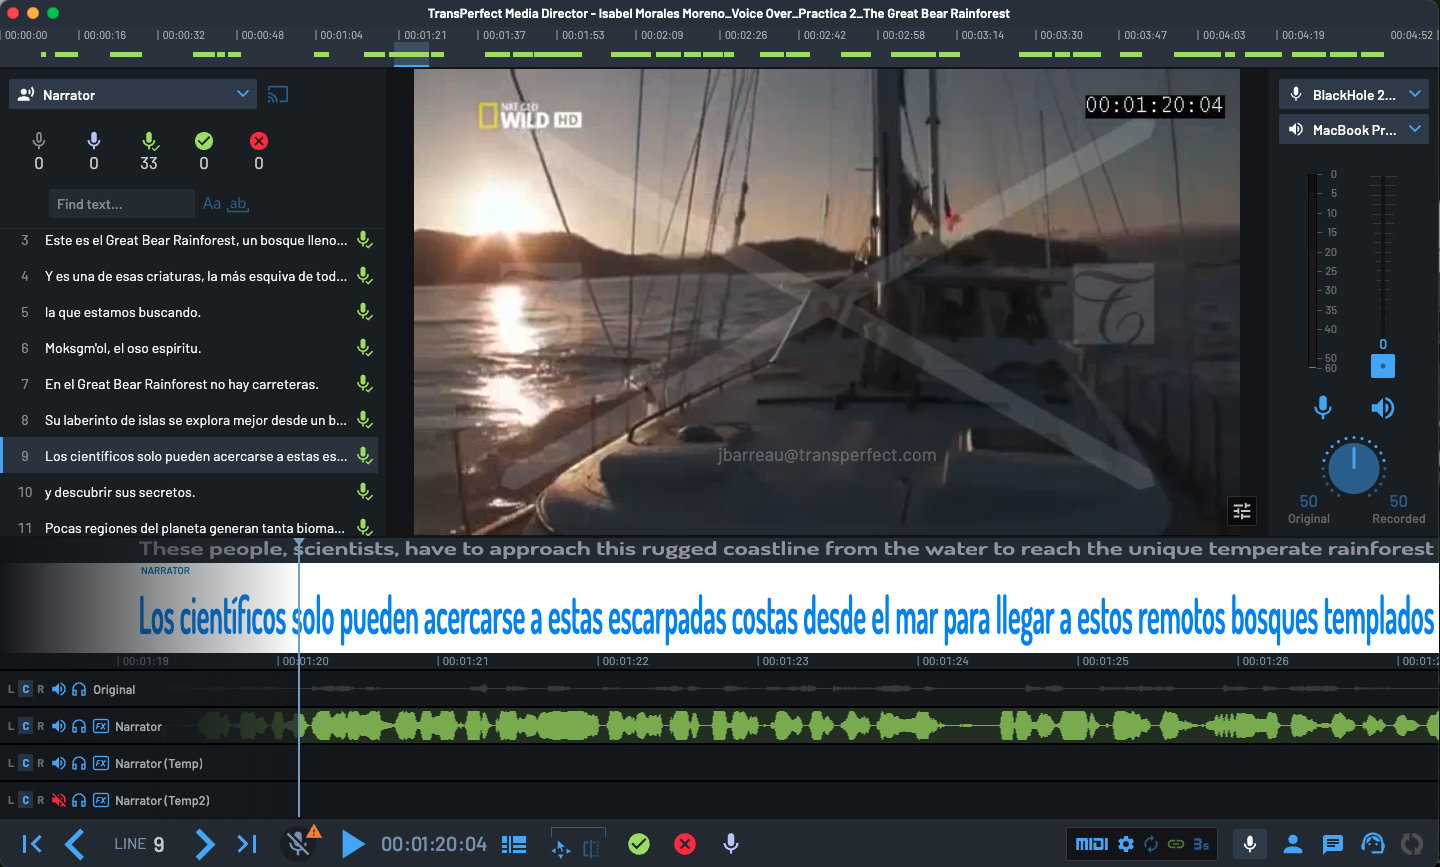Open the Narrator character dropdown

[x=133, y=94]
